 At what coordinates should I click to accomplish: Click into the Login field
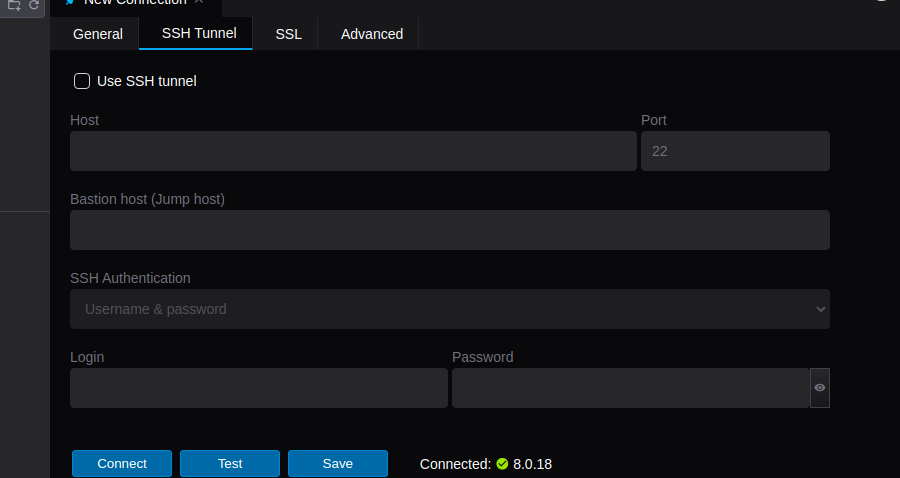(258, 388)
